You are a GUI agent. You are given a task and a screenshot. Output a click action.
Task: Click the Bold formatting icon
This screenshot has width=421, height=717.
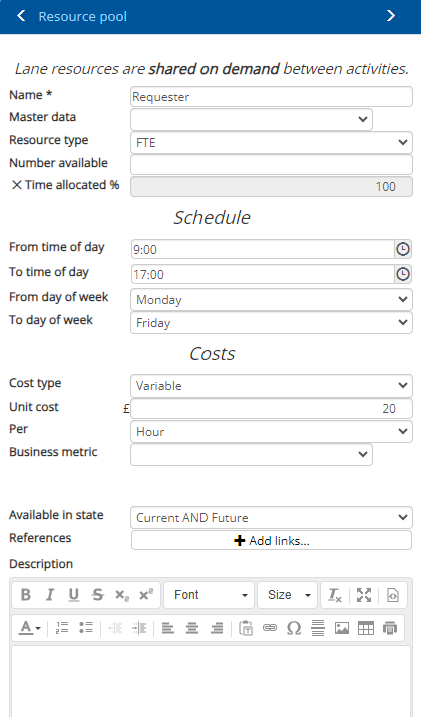26,595
